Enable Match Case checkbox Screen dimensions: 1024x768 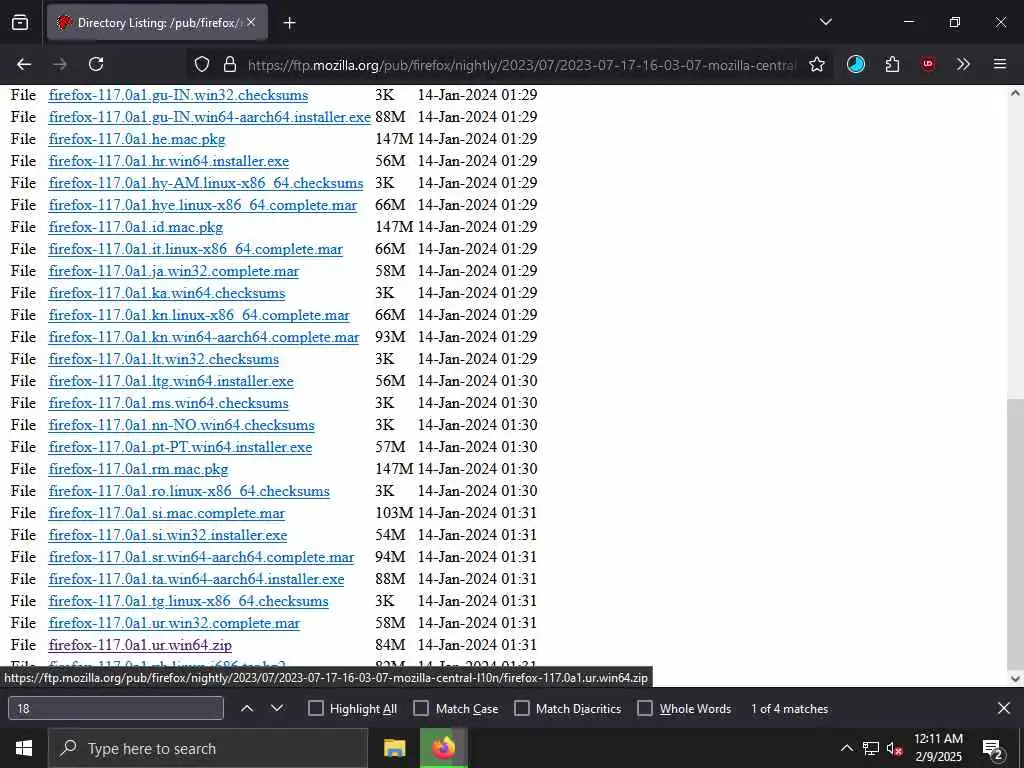click(x=421, y=709)
